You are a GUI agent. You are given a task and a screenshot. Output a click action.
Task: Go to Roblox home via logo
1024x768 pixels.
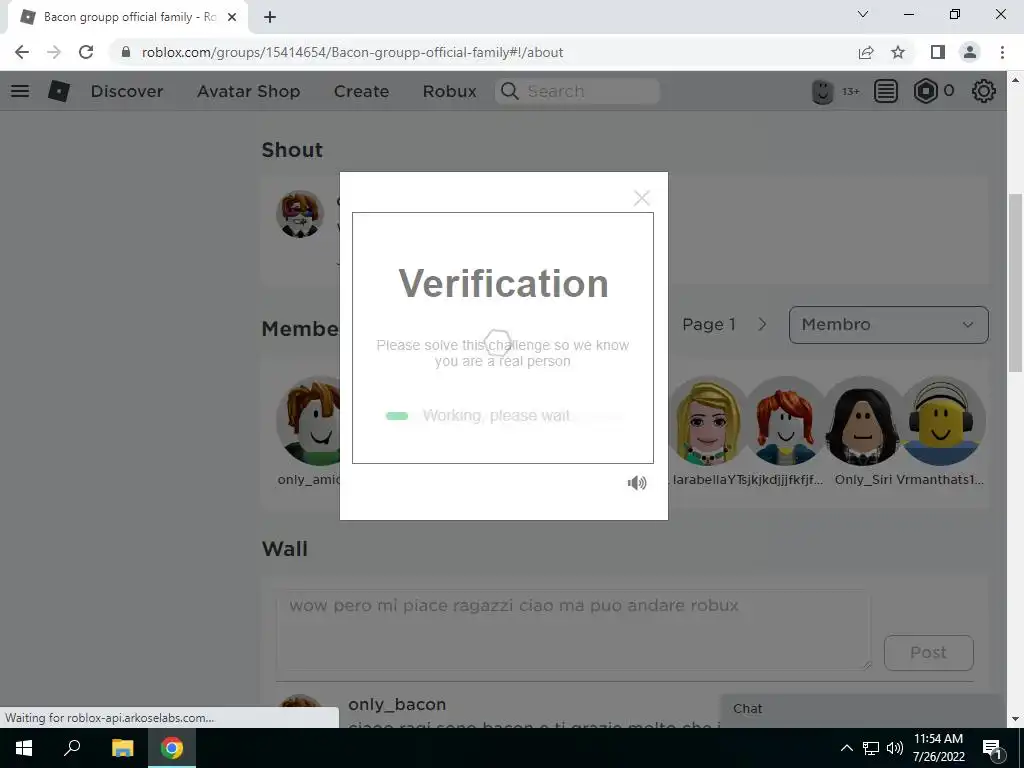(59, 91)
